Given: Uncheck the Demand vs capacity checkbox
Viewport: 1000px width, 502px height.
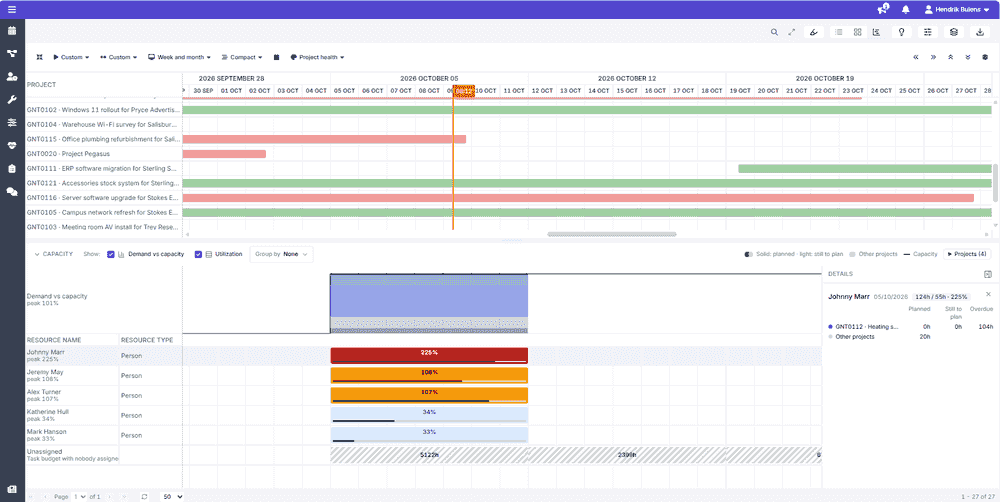Looking at the screenshot, I should [x=111, y=254].
